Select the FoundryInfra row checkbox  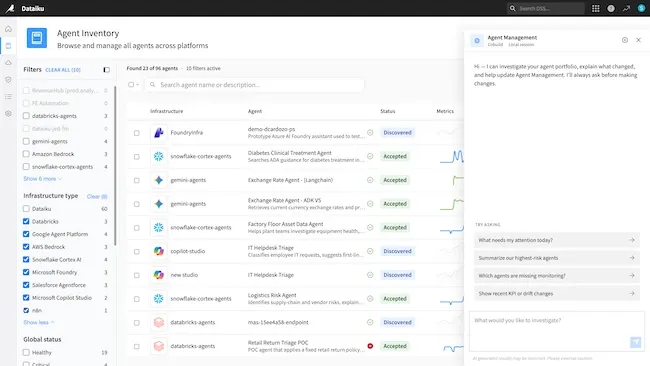point(137,133)
